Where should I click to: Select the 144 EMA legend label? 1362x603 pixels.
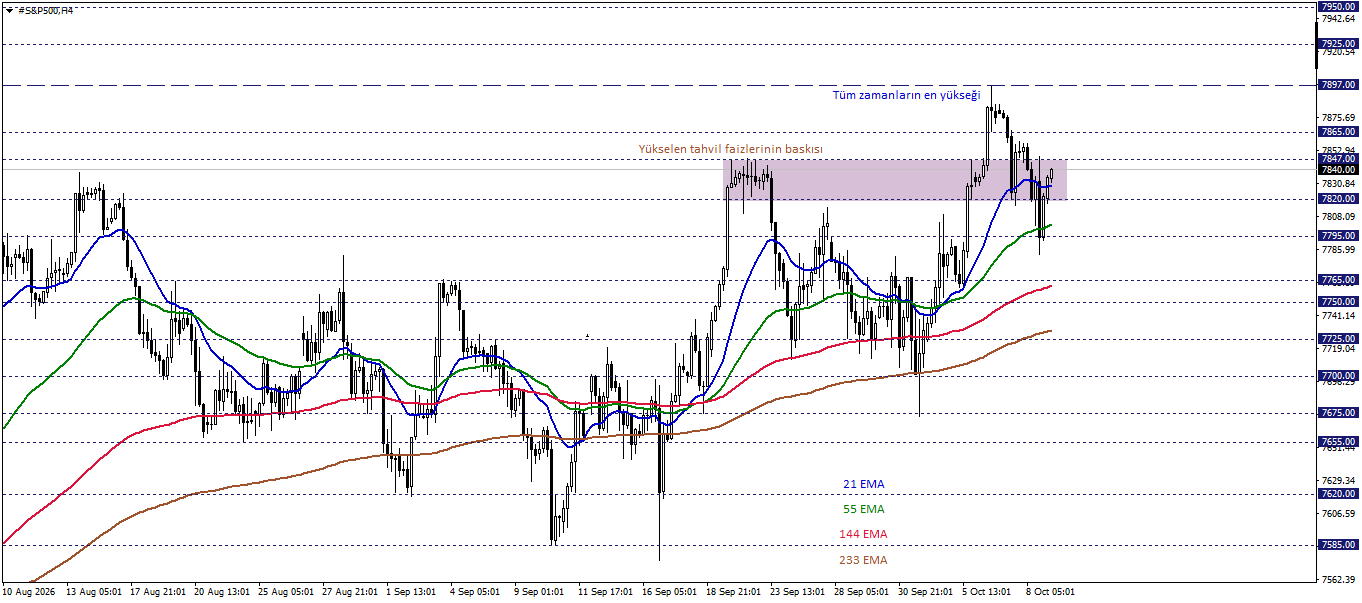(x=864, y=534)
